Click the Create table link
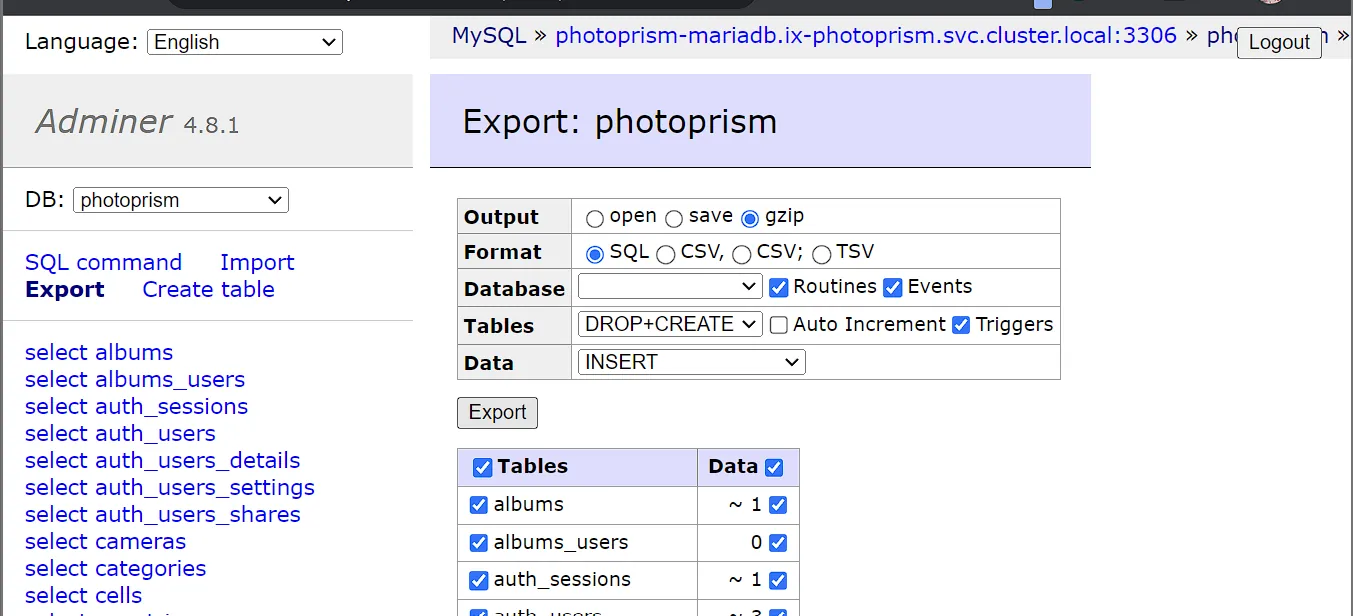The image size is (1353, 616). 208,289
